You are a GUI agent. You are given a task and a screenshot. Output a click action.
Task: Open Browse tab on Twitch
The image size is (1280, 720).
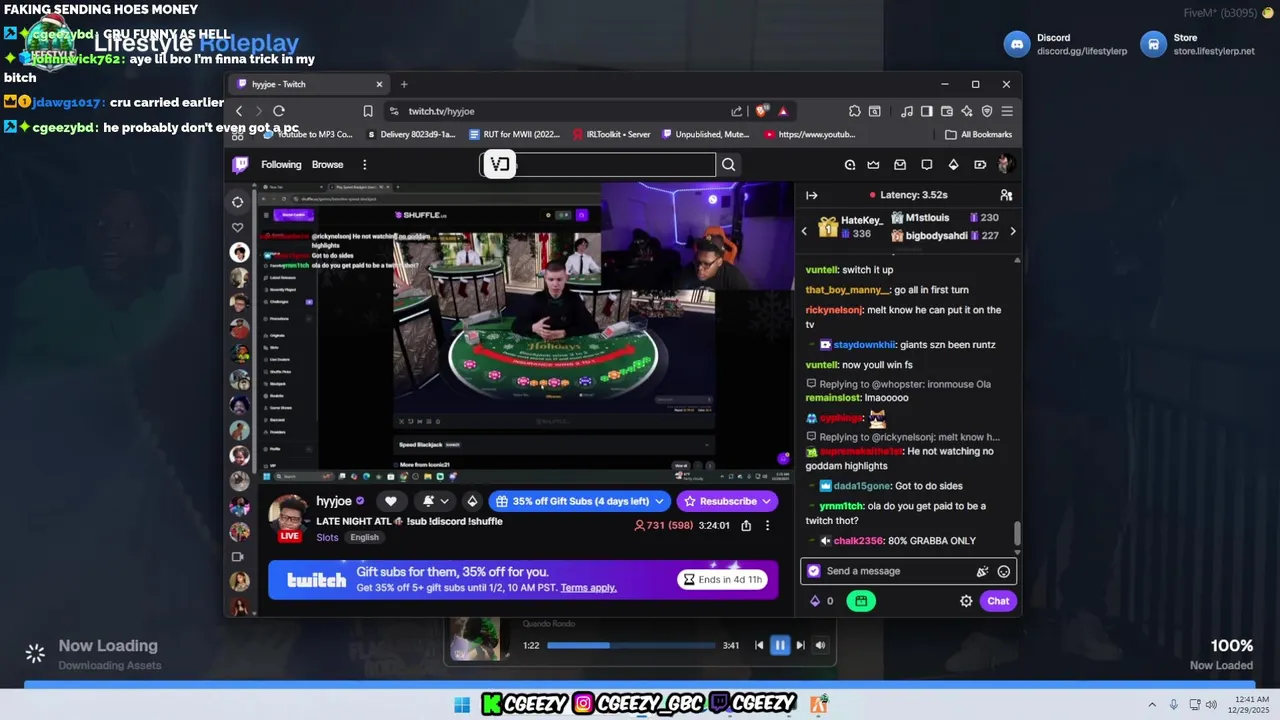pos(327,165)
